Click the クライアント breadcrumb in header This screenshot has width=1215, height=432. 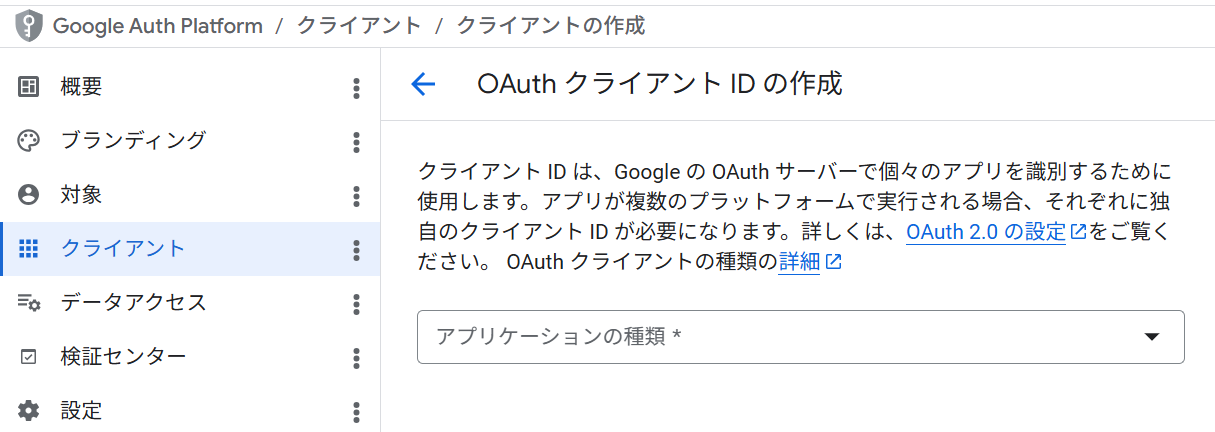(359, 26)
